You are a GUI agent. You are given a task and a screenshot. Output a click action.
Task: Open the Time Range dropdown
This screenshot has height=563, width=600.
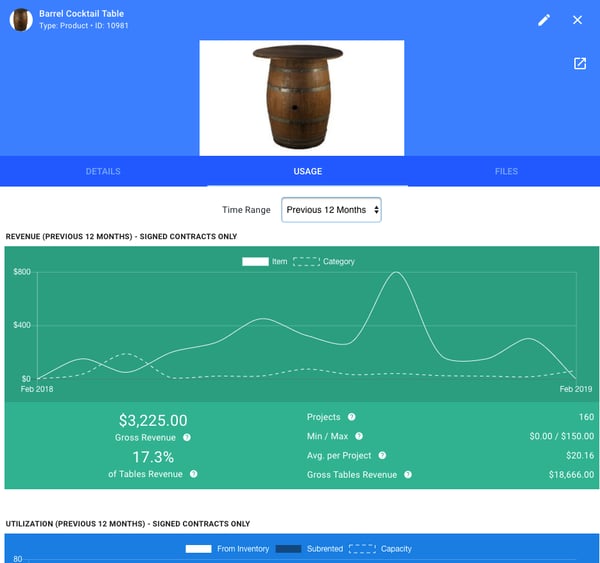click(331, 210)
